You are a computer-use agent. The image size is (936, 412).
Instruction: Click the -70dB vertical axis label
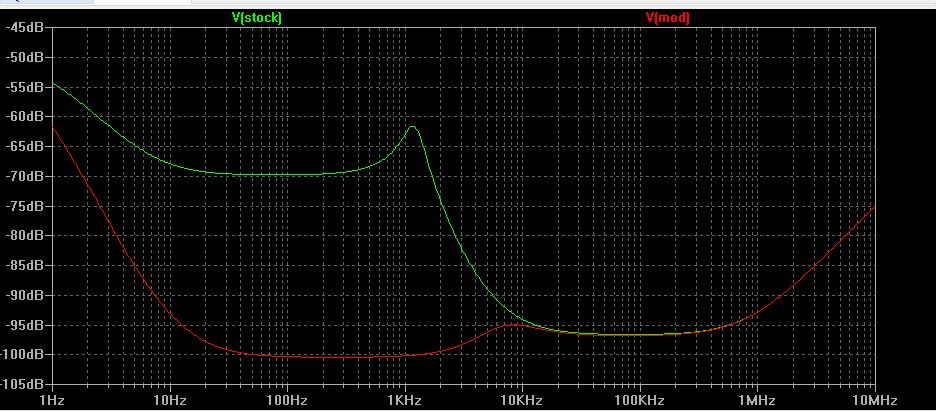point(25,176)
